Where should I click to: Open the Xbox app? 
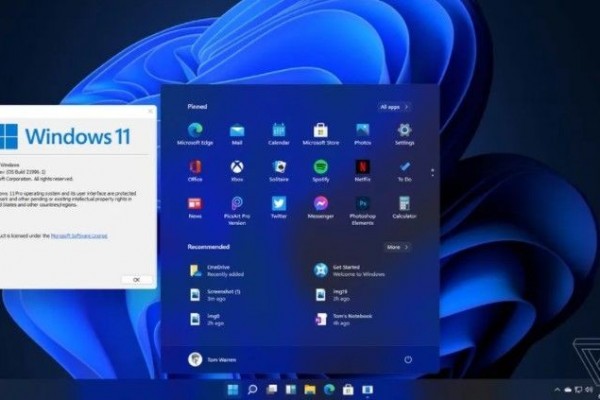click(x=237, y=171)
